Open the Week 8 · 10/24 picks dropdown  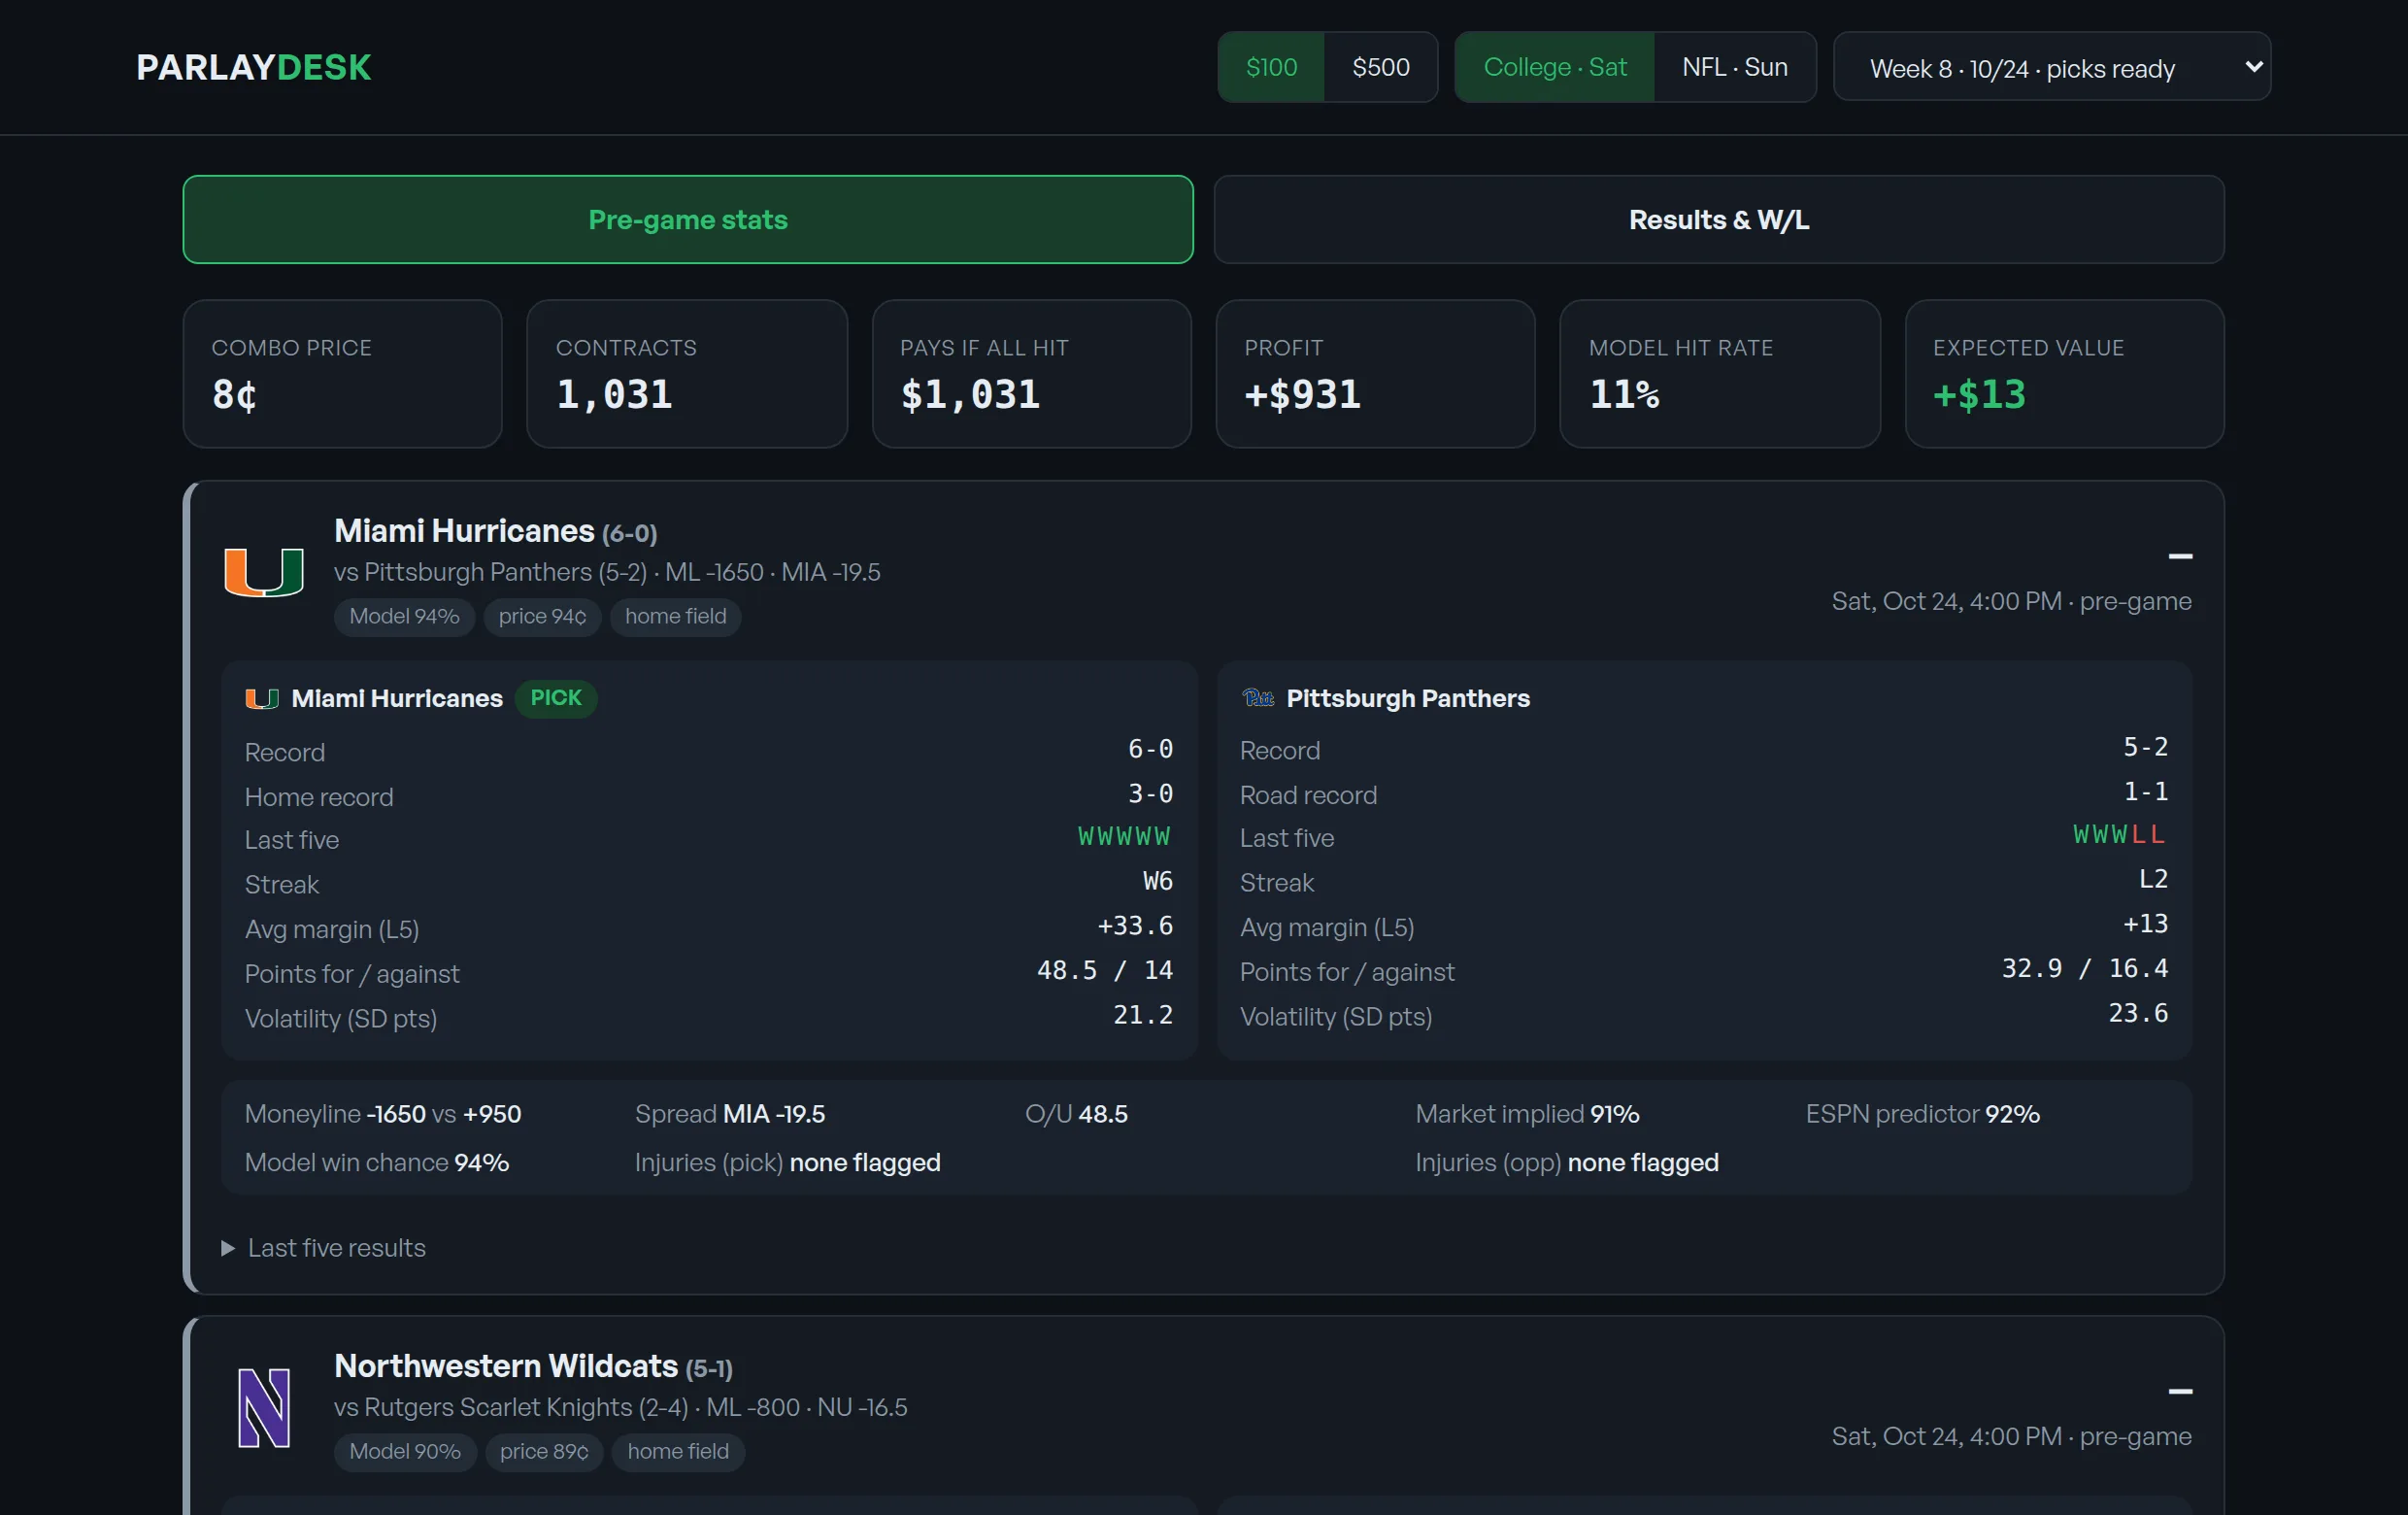(2051, 67)
